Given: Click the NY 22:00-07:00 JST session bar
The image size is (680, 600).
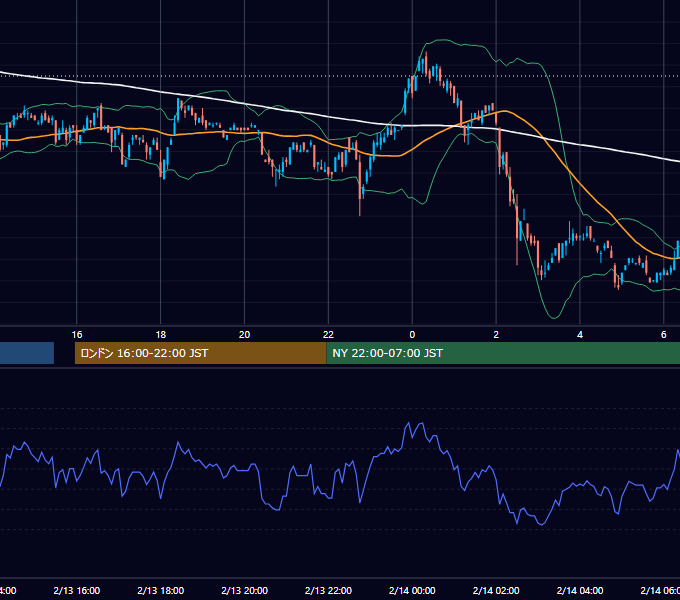Looking at the screenshot, I should [503, 353].
